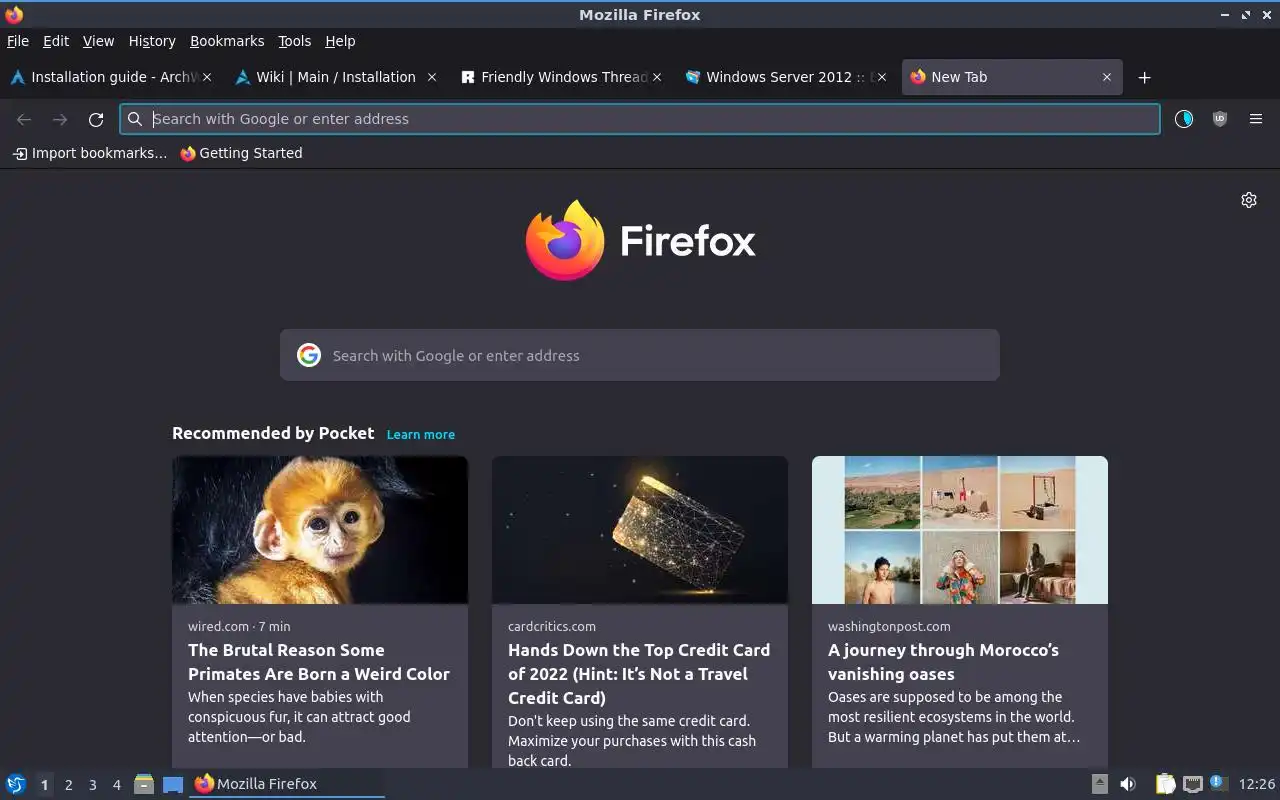Open the Help menu
Image resolution: width=1280 pixels, height=800 pixels.
coord(340,41)
